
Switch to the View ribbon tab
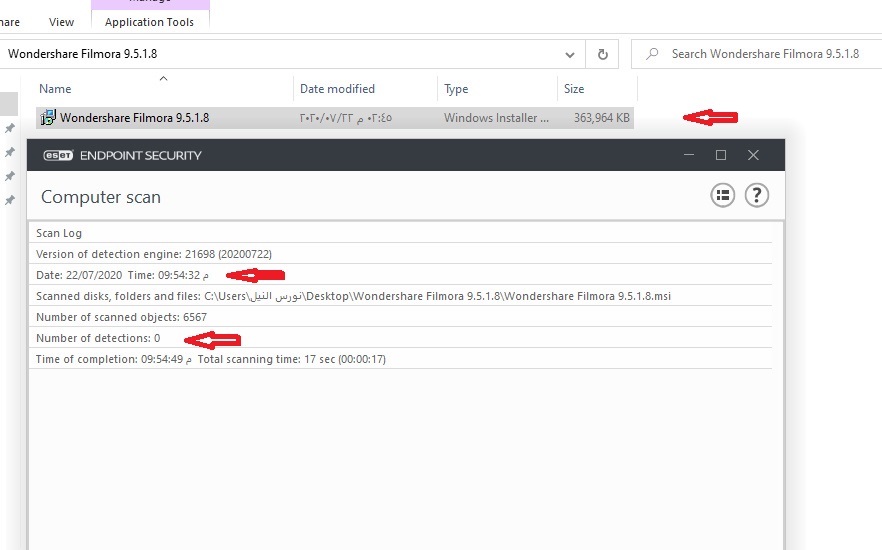61,21
